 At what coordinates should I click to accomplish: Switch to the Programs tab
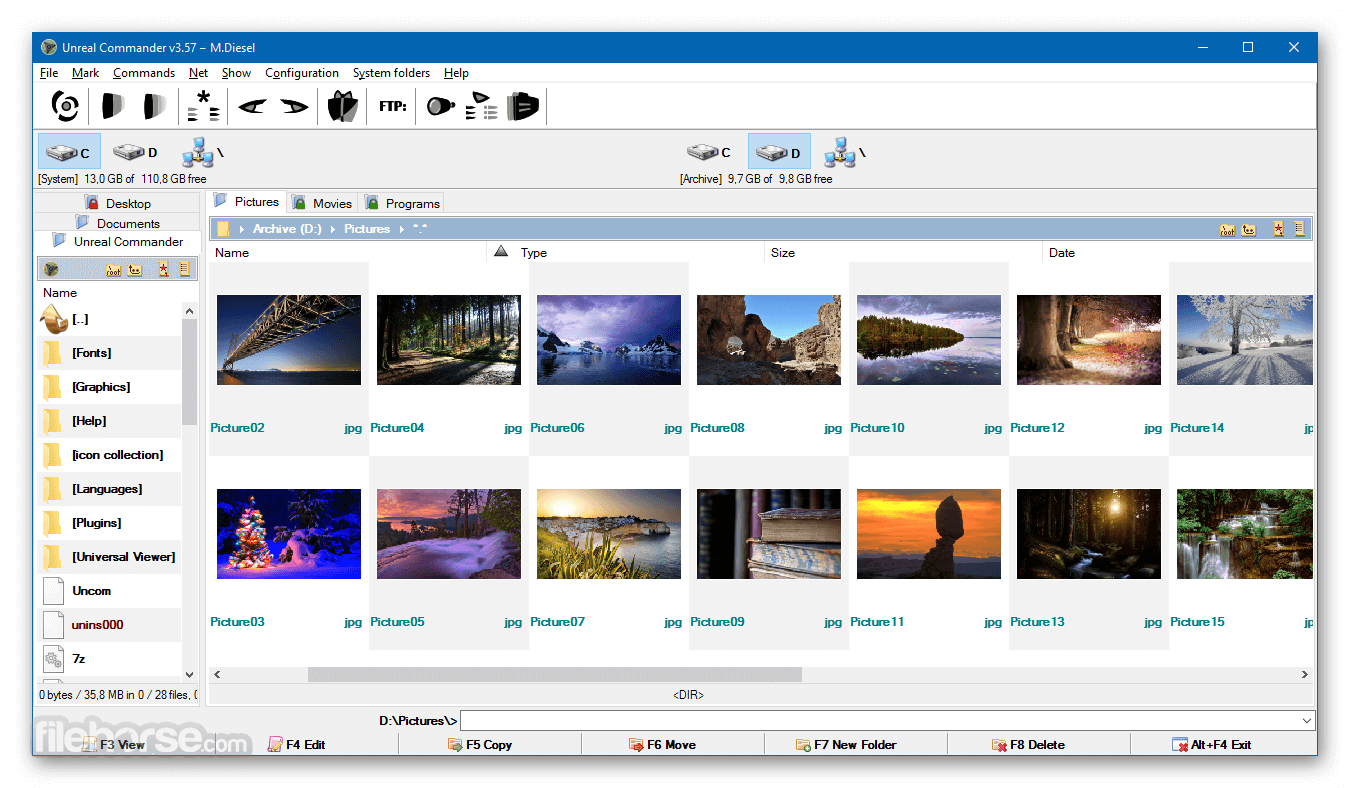(x=402, y=203)
